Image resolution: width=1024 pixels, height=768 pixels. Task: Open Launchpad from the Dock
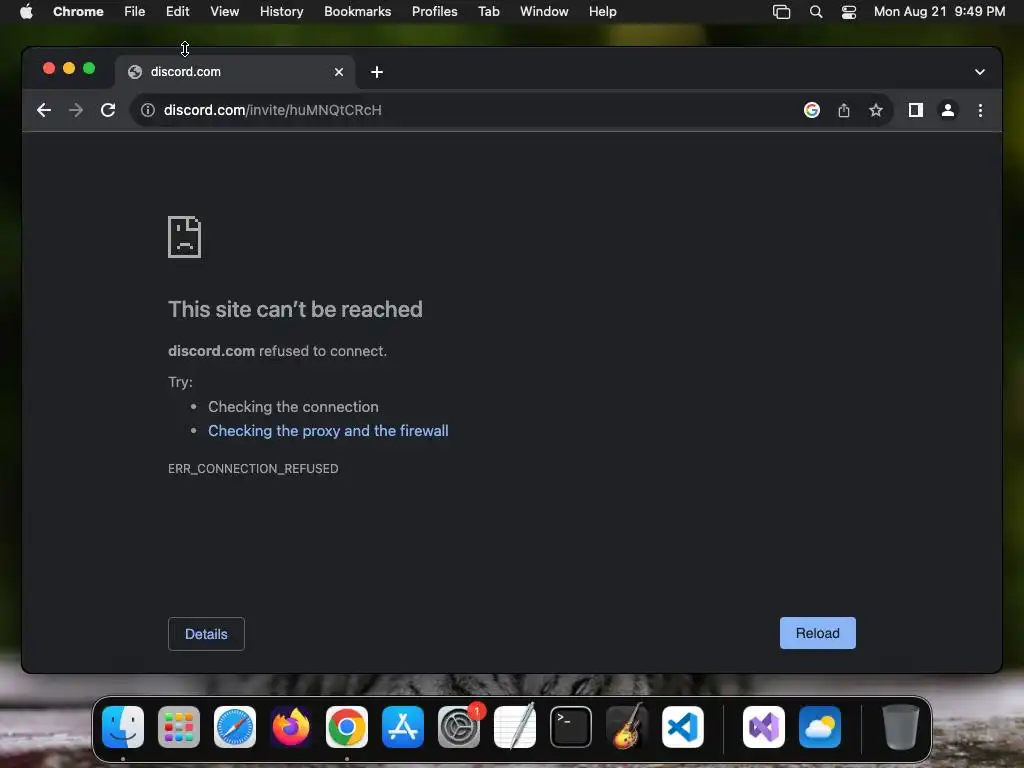point(179,727)
